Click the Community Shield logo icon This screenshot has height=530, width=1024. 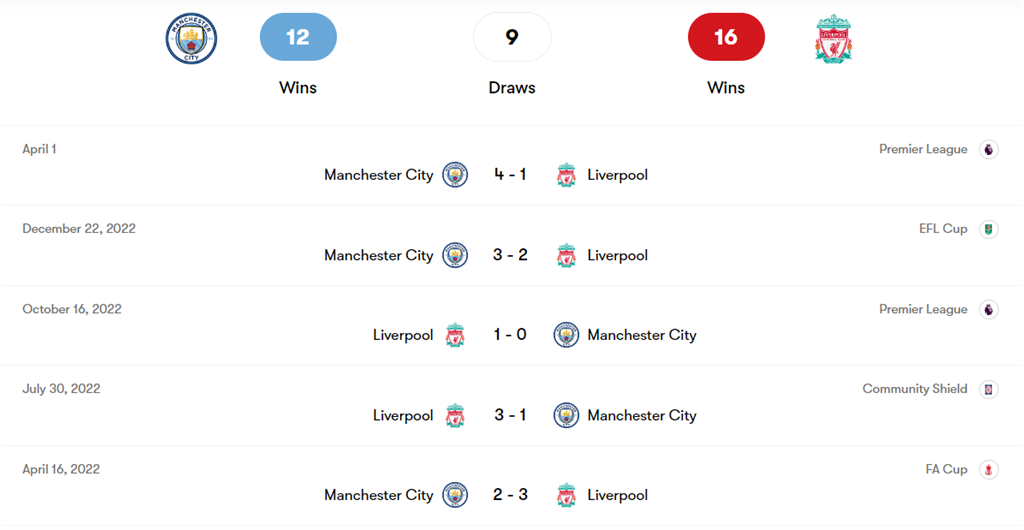pos(988,389)
